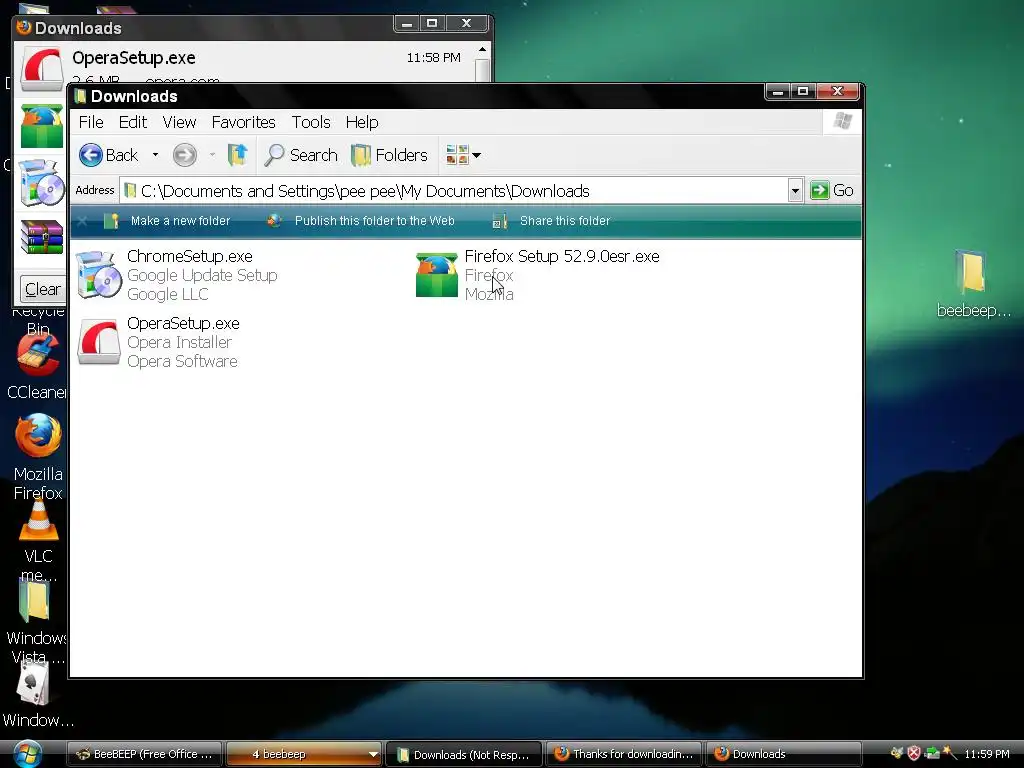
Task: Click the BeeBEEP bee tray icon
Action: pyautogui.click(x=896, y=754)
